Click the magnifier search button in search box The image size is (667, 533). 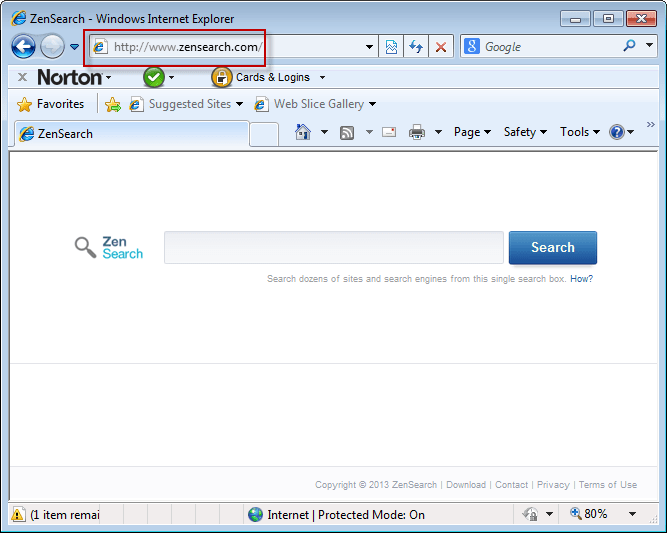tap(629, 45)
